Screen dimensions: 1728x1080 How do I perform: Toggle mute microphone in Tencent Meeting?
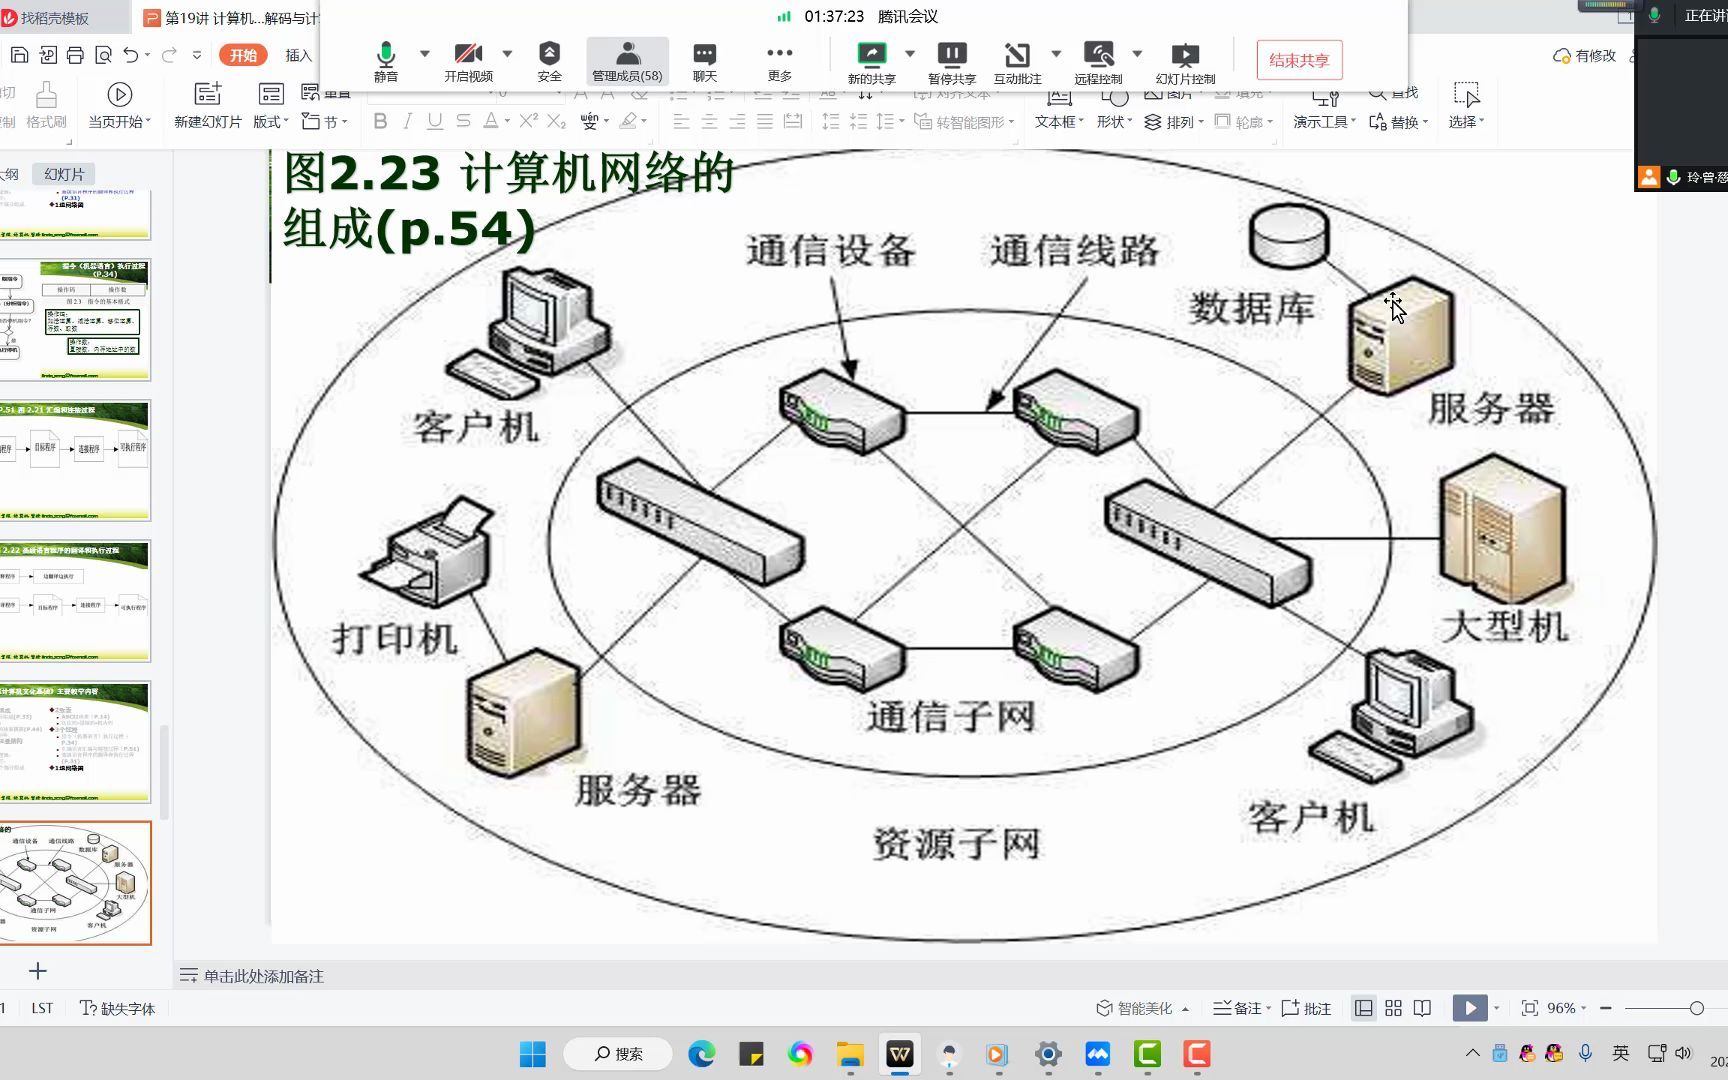coord(386,62)
